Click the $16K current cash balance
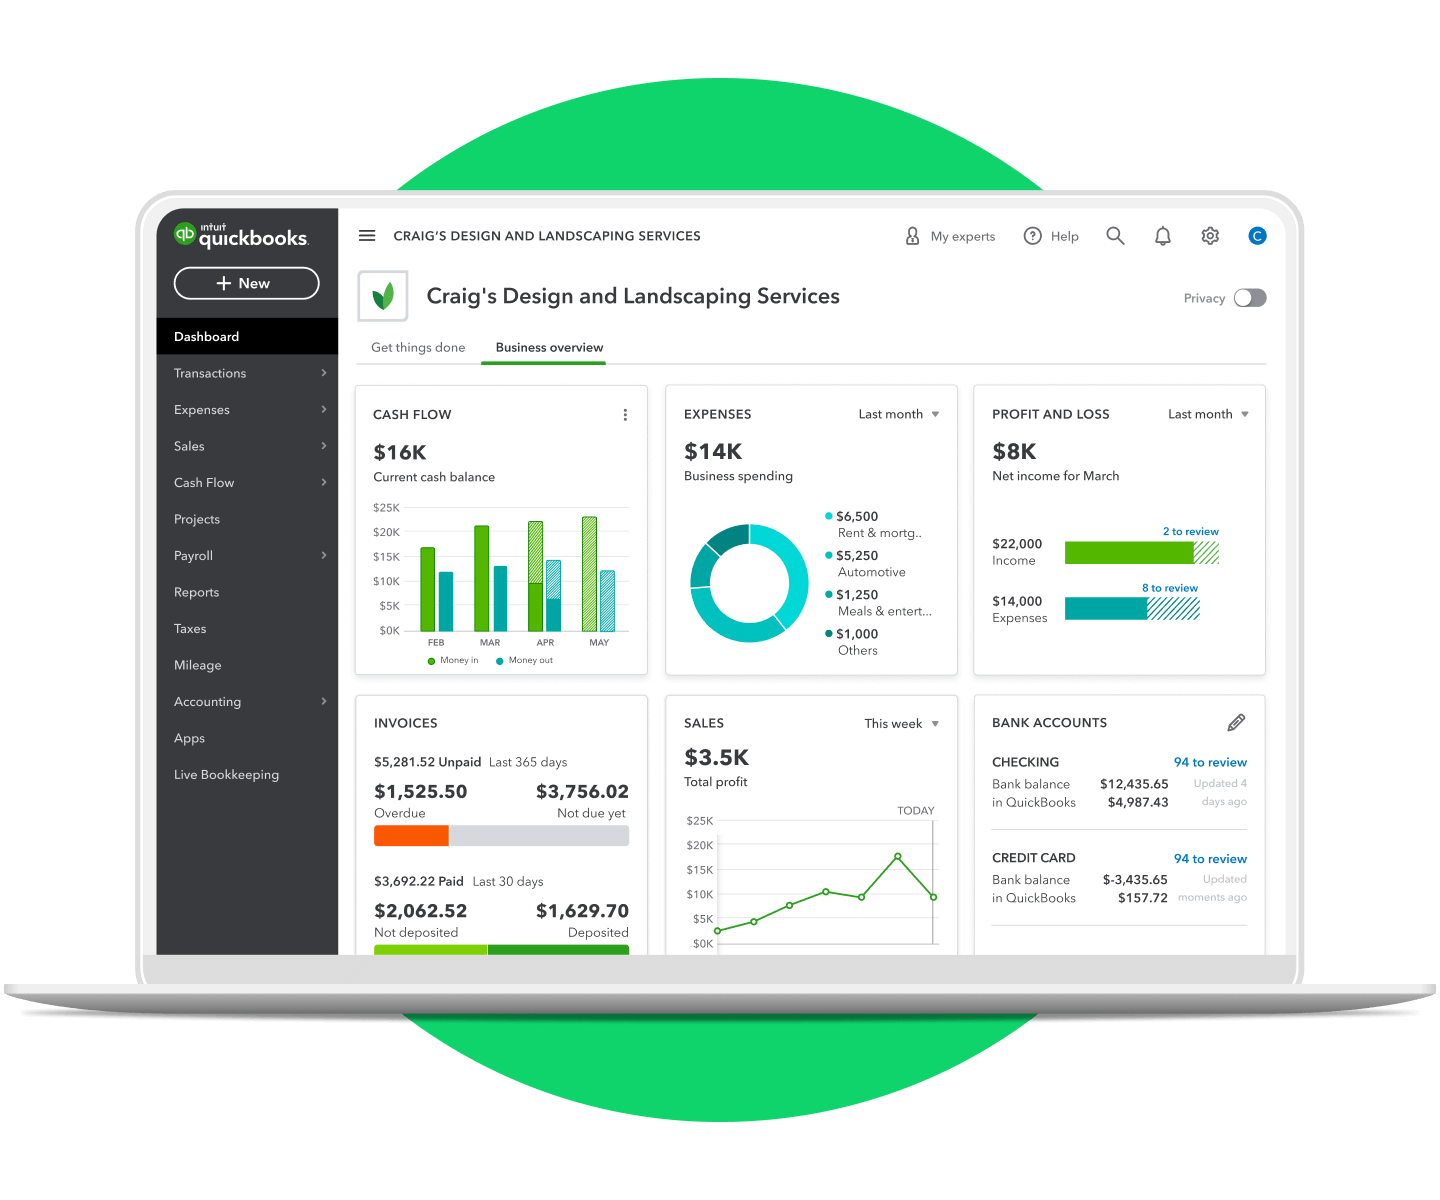This screenshot has height=1200, width=1440. click(x=400, y=452)
